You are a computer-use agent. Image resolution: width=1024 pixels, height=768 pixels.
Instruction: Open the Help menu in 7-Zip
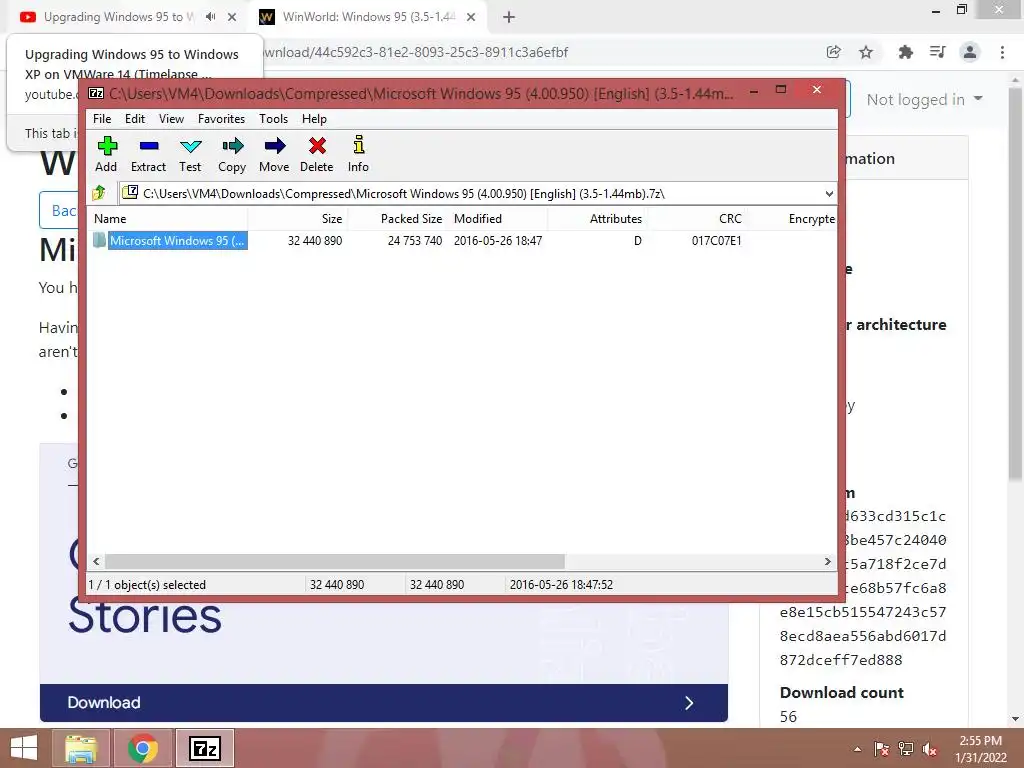coord(314,119)
